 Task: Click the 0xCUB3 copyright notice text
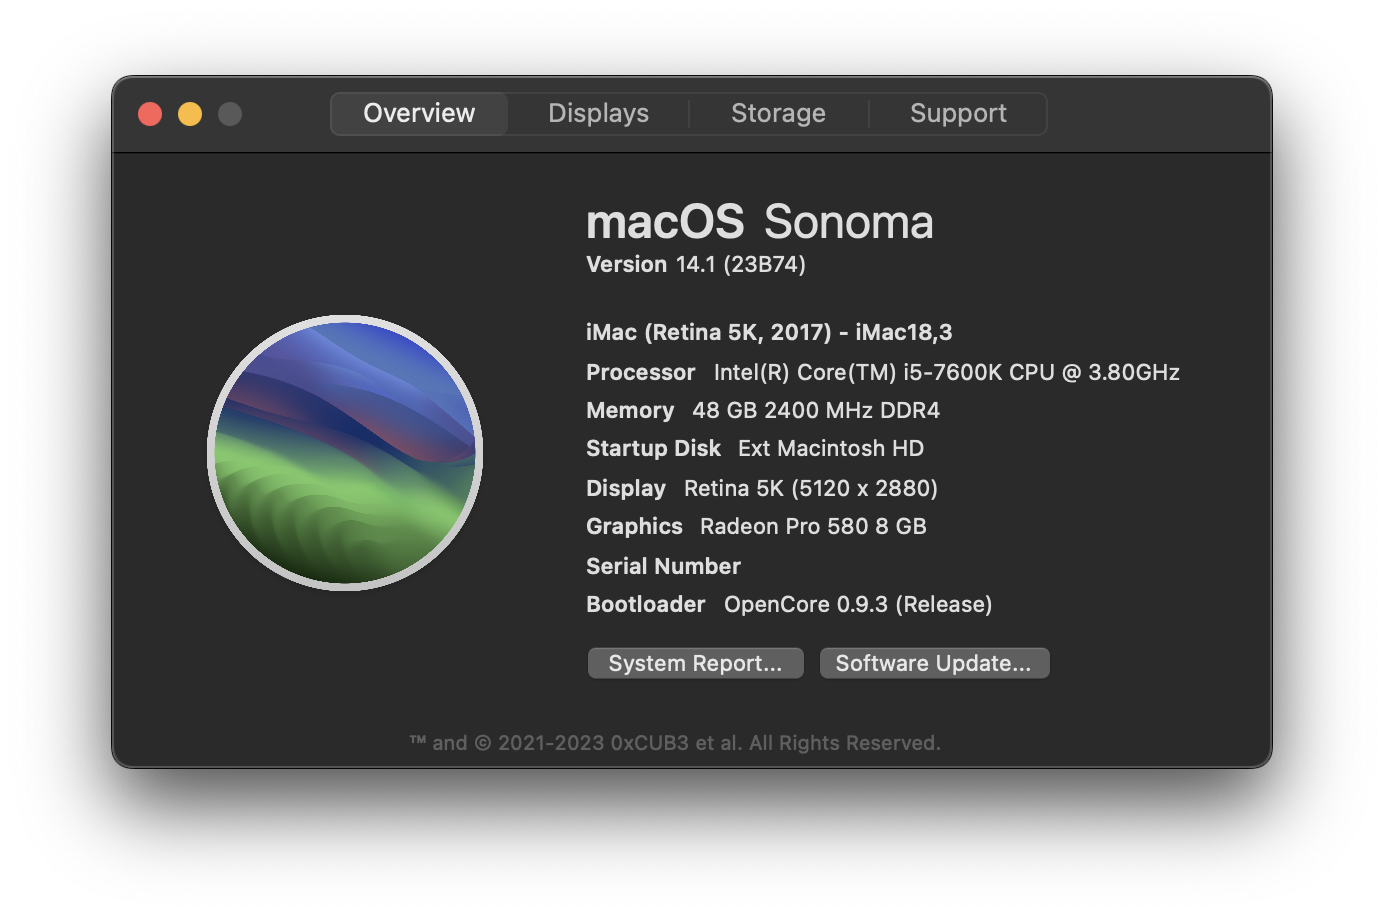675,743
